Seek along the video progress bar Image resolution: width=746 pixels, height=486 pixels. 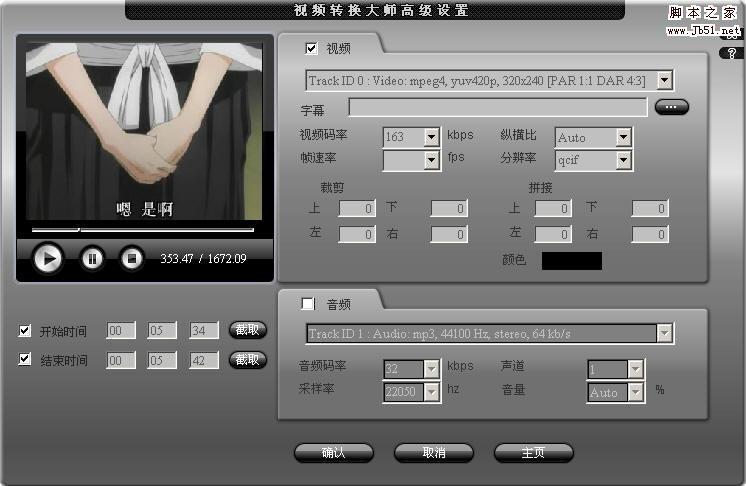143,230
